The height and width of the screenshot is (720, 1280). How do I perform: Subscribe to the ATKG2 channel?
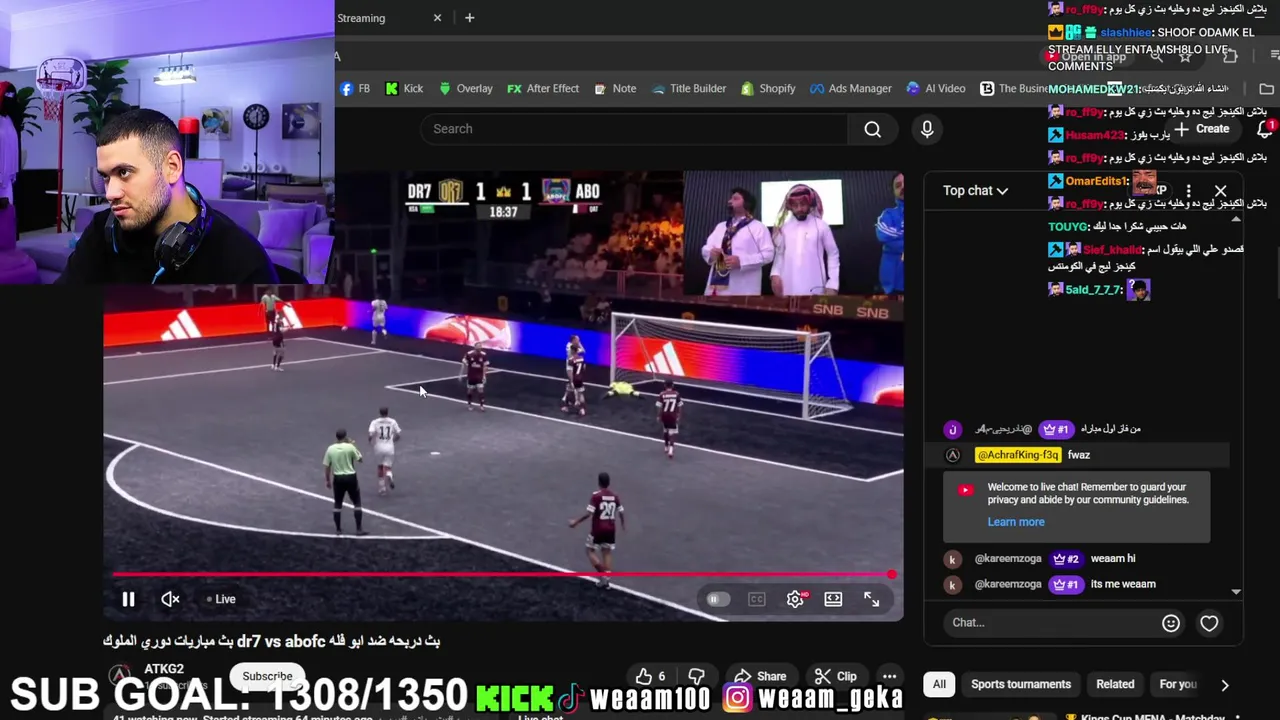pos(267,676)
